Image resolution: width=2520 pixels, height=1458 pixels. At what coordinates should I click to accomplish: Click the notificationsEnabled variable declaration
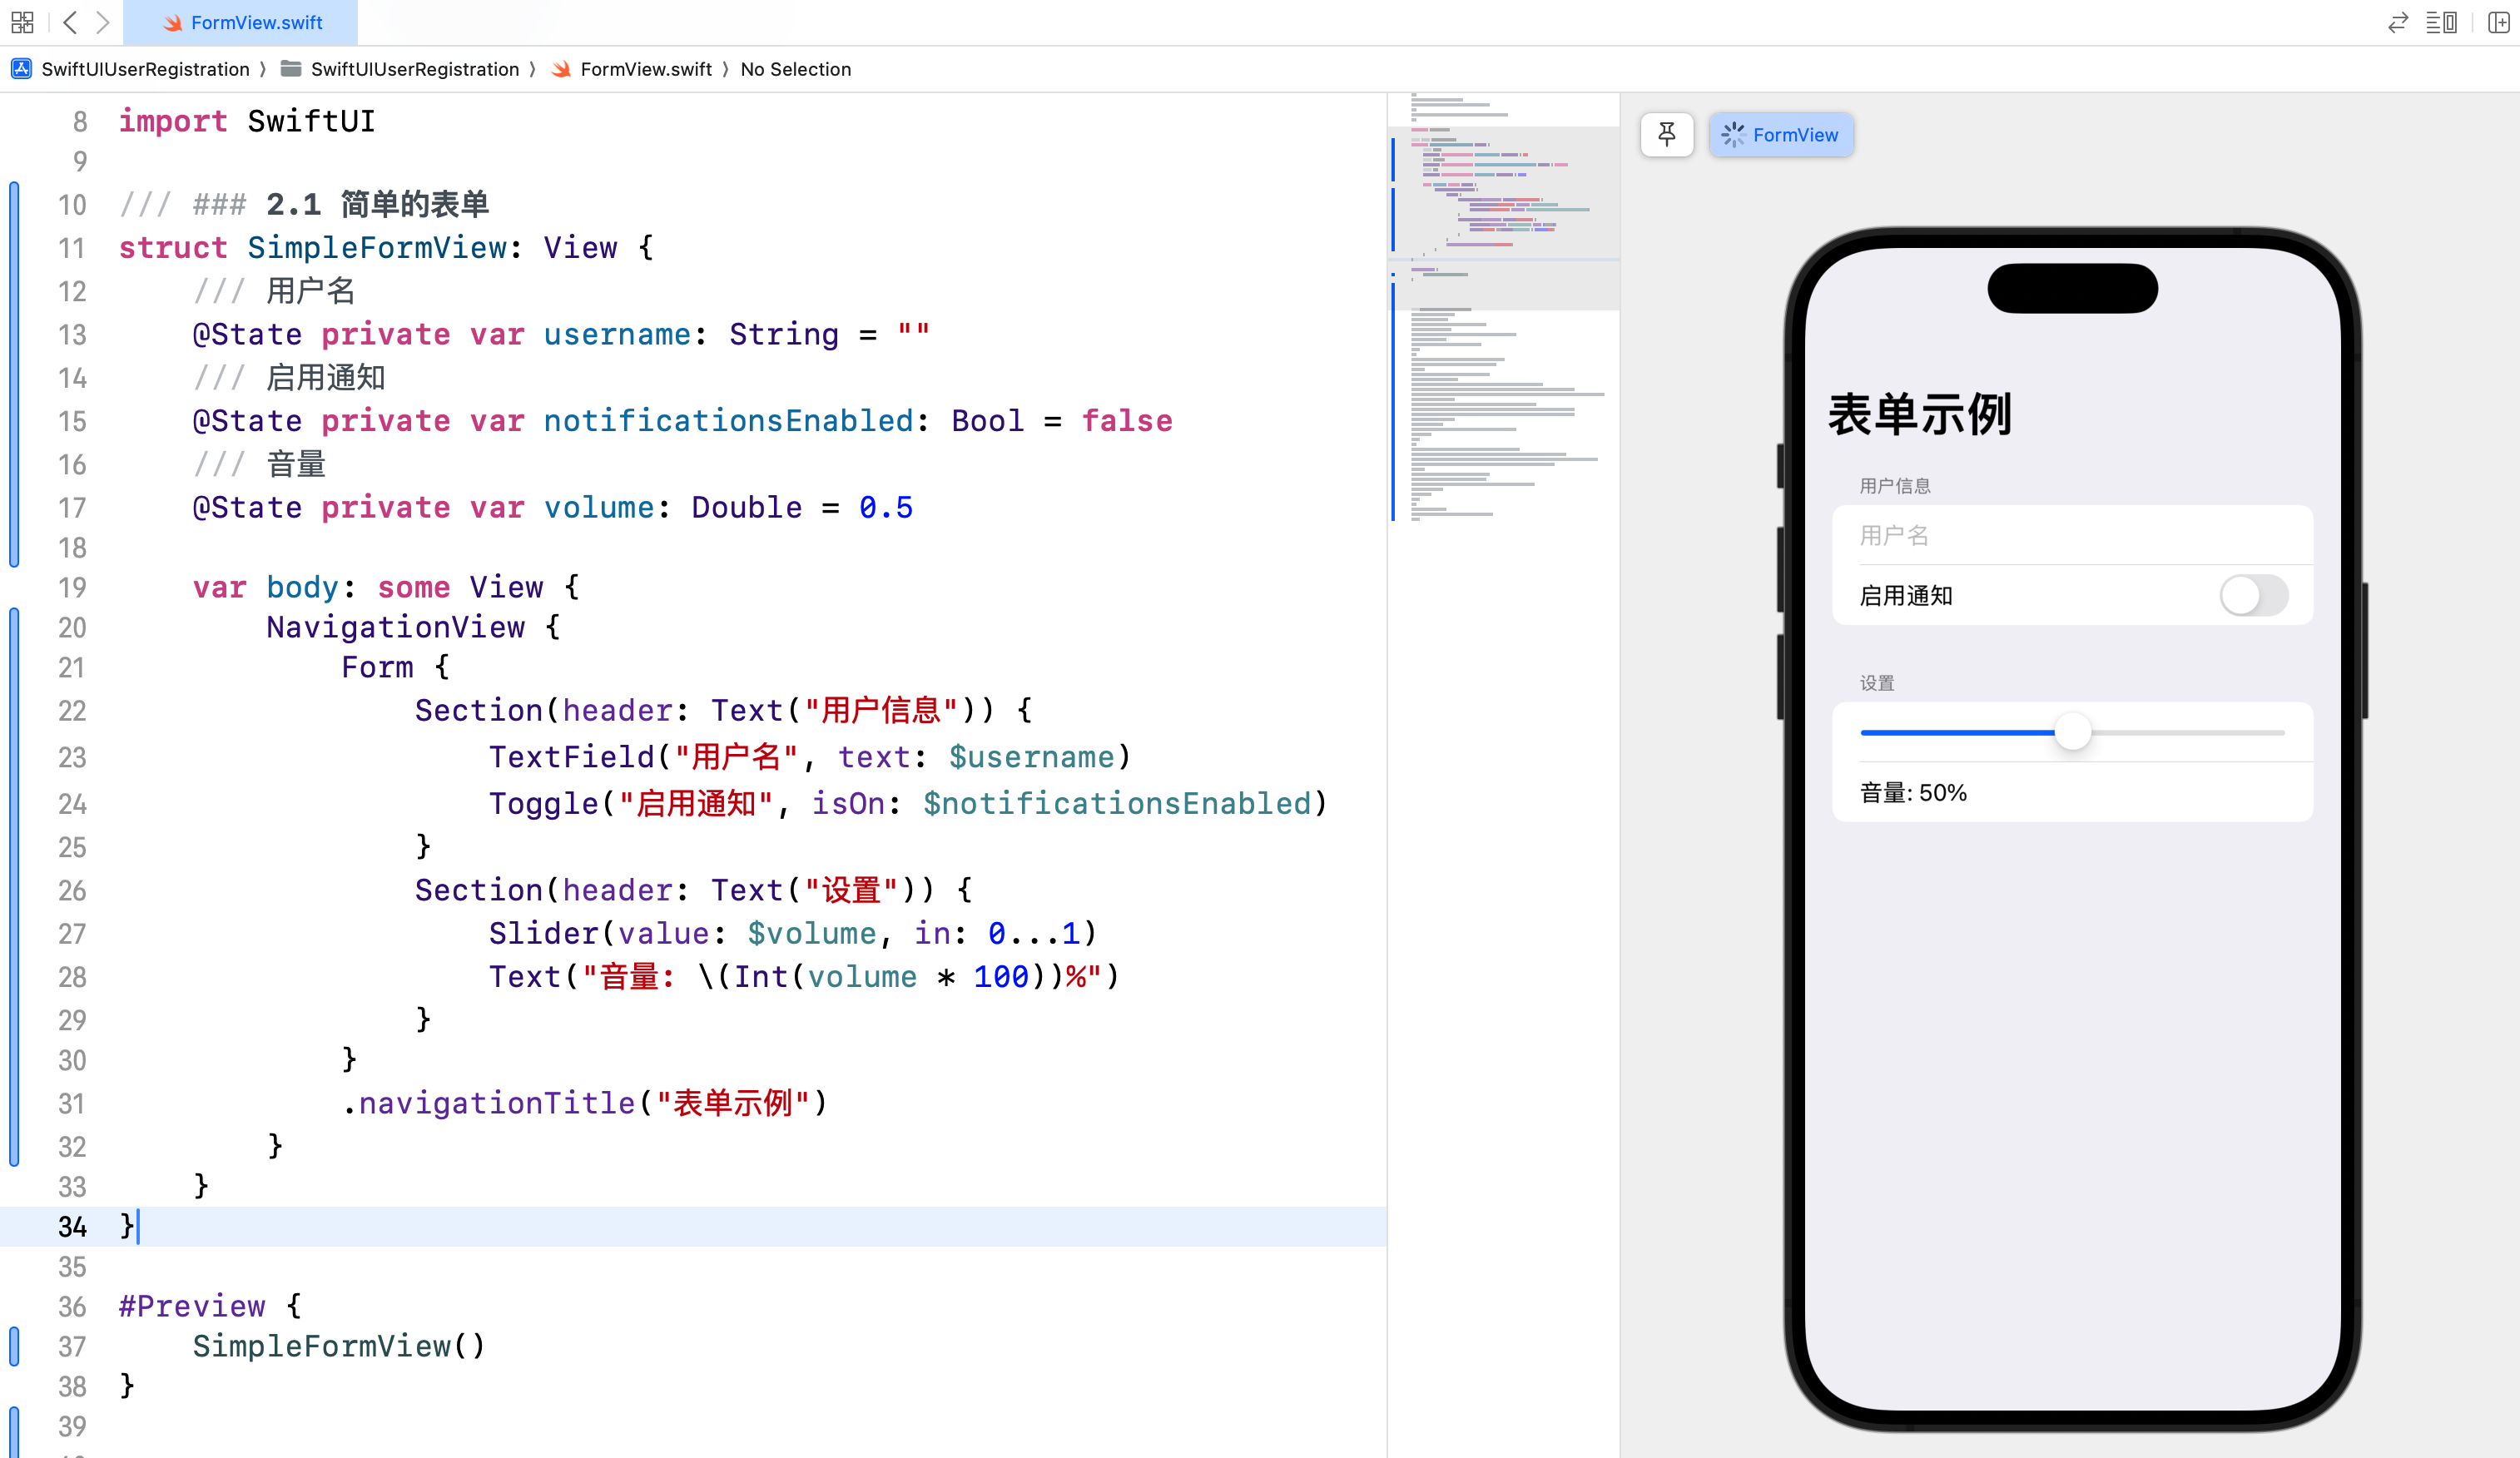coord(728,421)
